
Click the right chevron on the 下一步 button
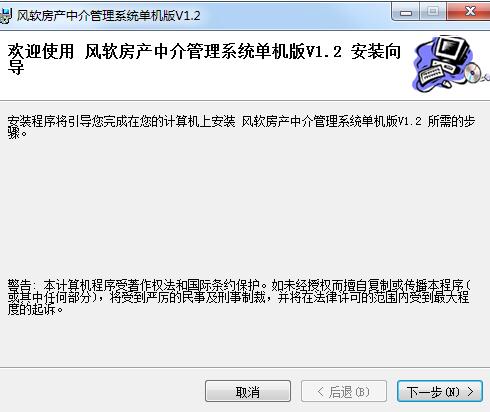click(x=470, y=392)
